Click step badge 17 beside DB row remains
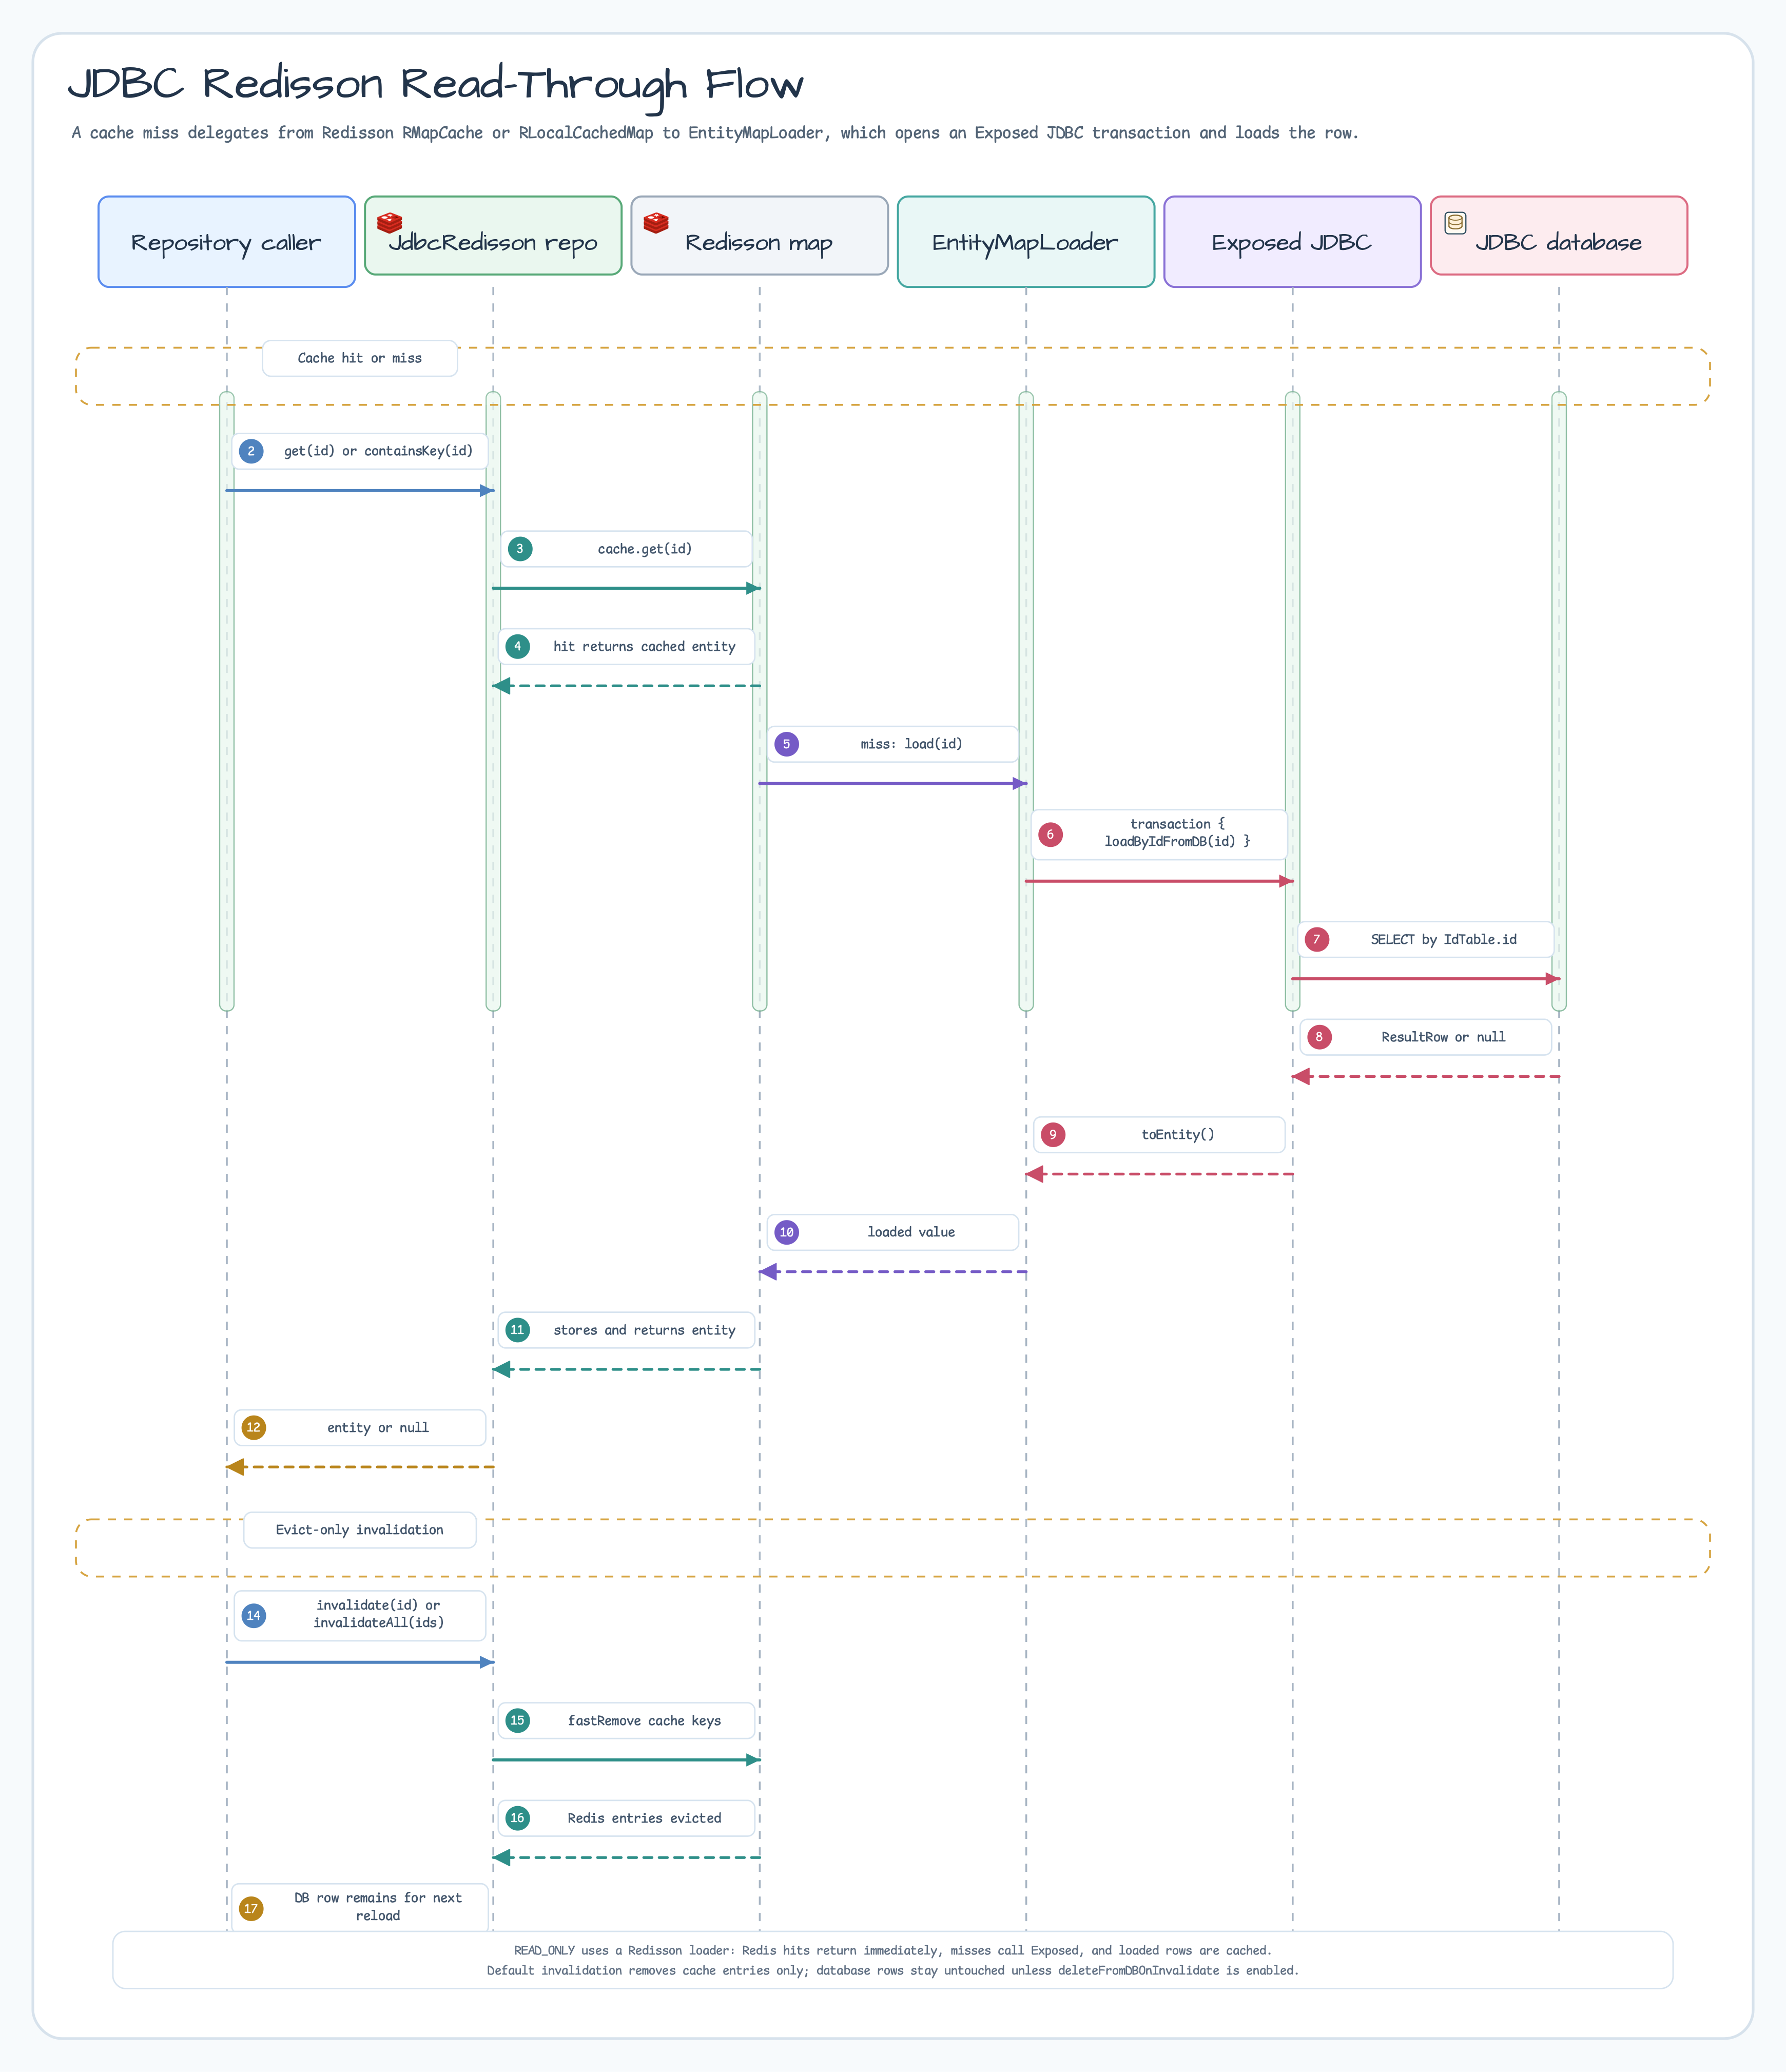Image resolution: width=1786 pixels, height=2072 pixels. tap(251, 1909)
